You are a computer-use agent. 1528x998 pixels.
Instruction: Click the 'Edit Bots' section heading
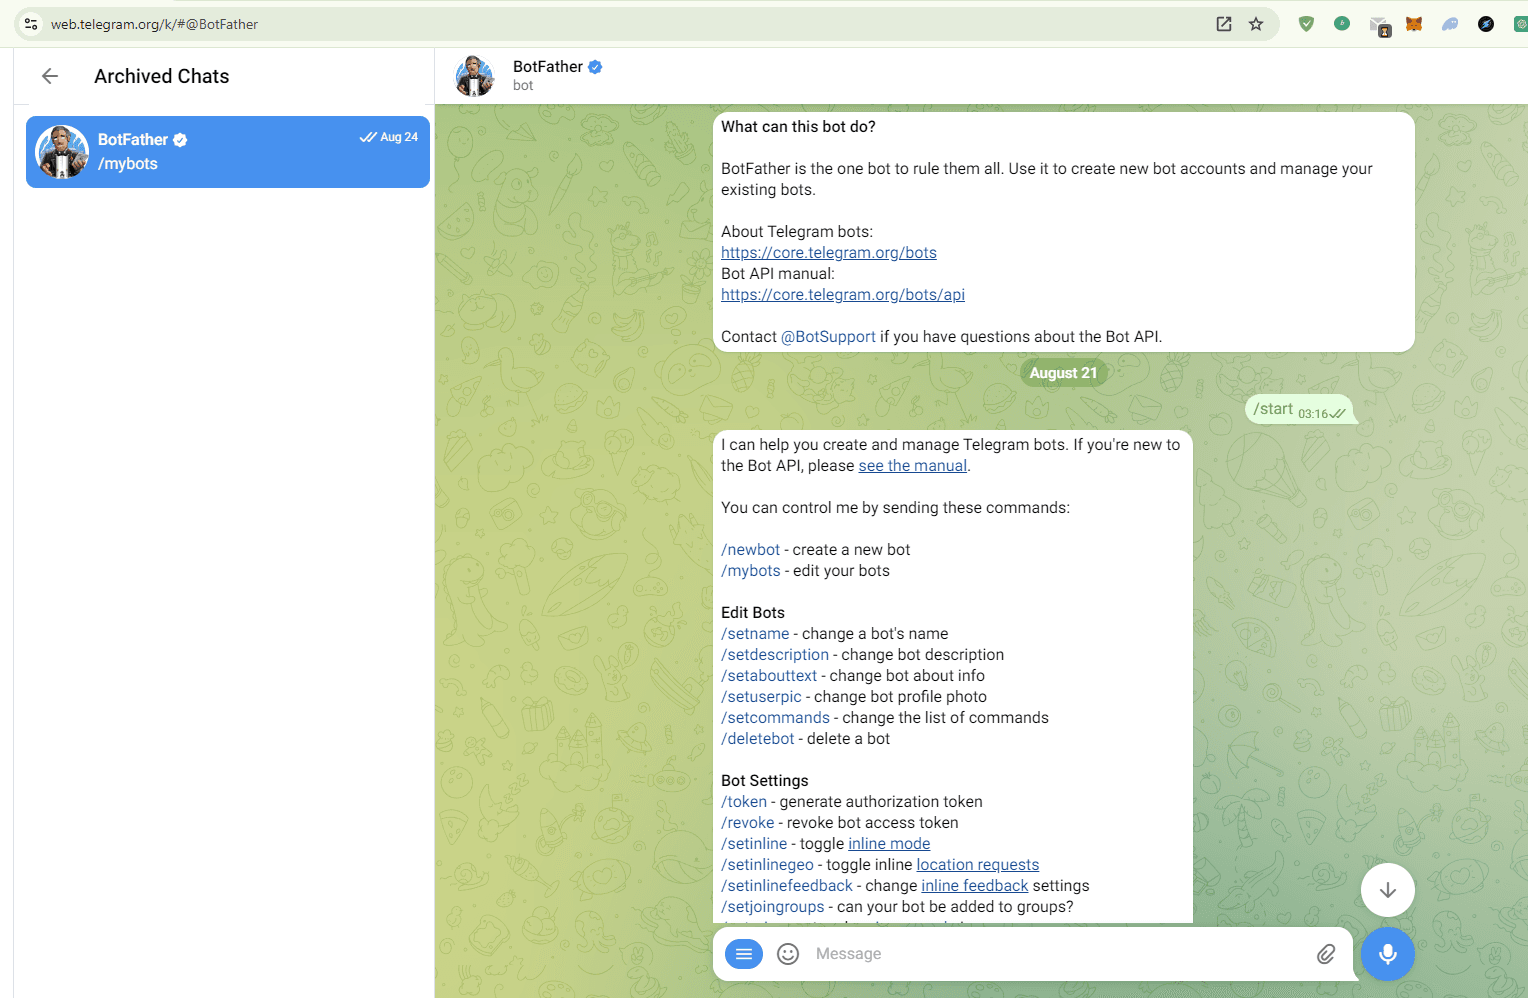(x=753, y=613)
